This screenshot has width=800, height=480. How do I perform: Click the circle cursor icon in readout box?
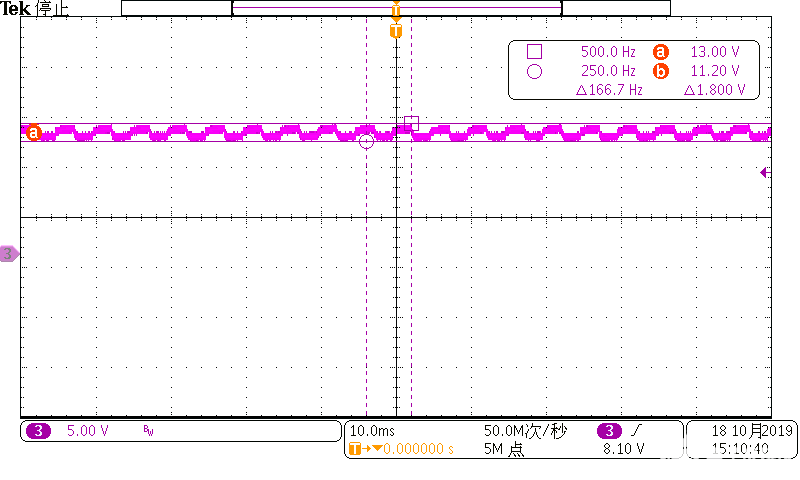[x=534, y=71]
